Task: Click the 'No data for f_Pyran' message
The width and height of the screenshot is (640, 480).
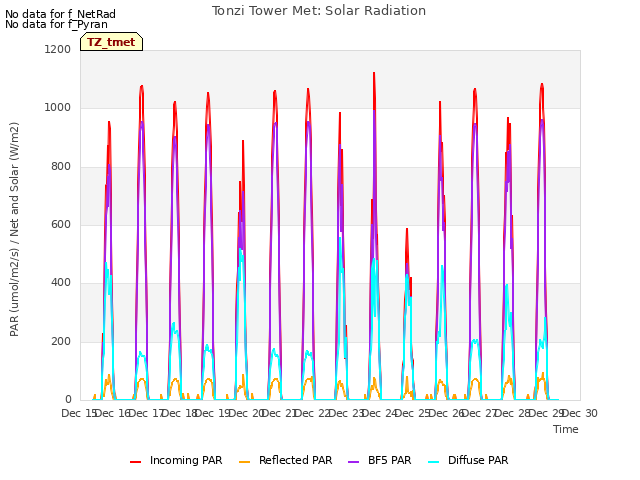Action: [x=56, y=24]
